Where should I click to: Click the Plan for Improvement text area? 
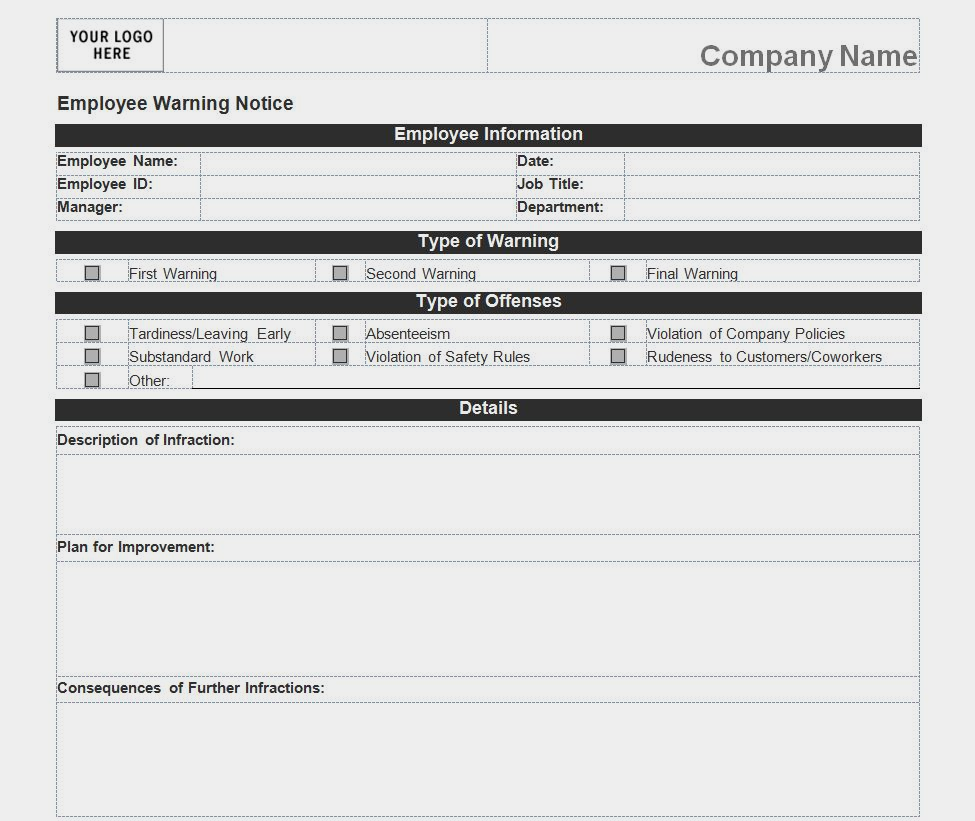pos(488,618)
